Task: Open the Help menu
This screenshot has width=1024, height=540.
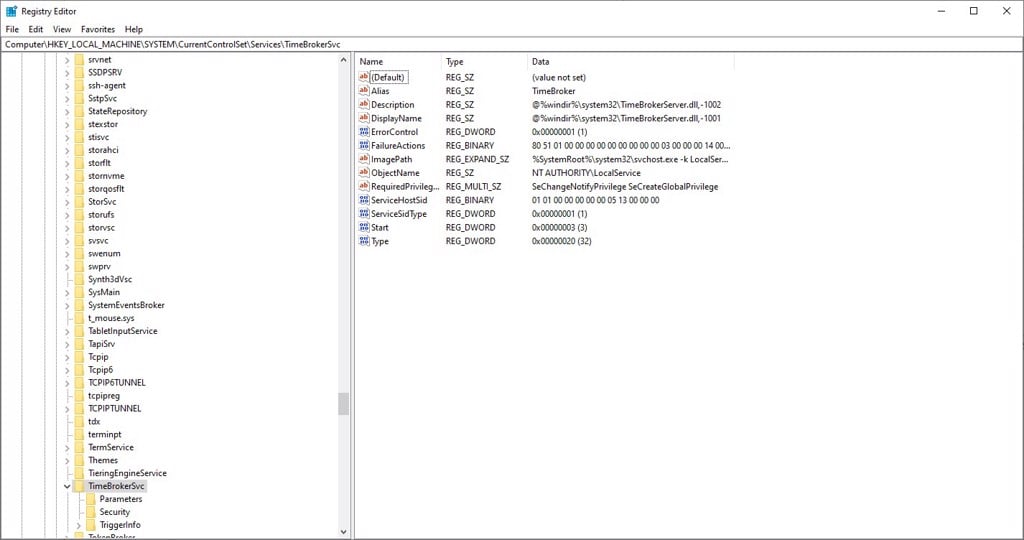Action: 134,29
